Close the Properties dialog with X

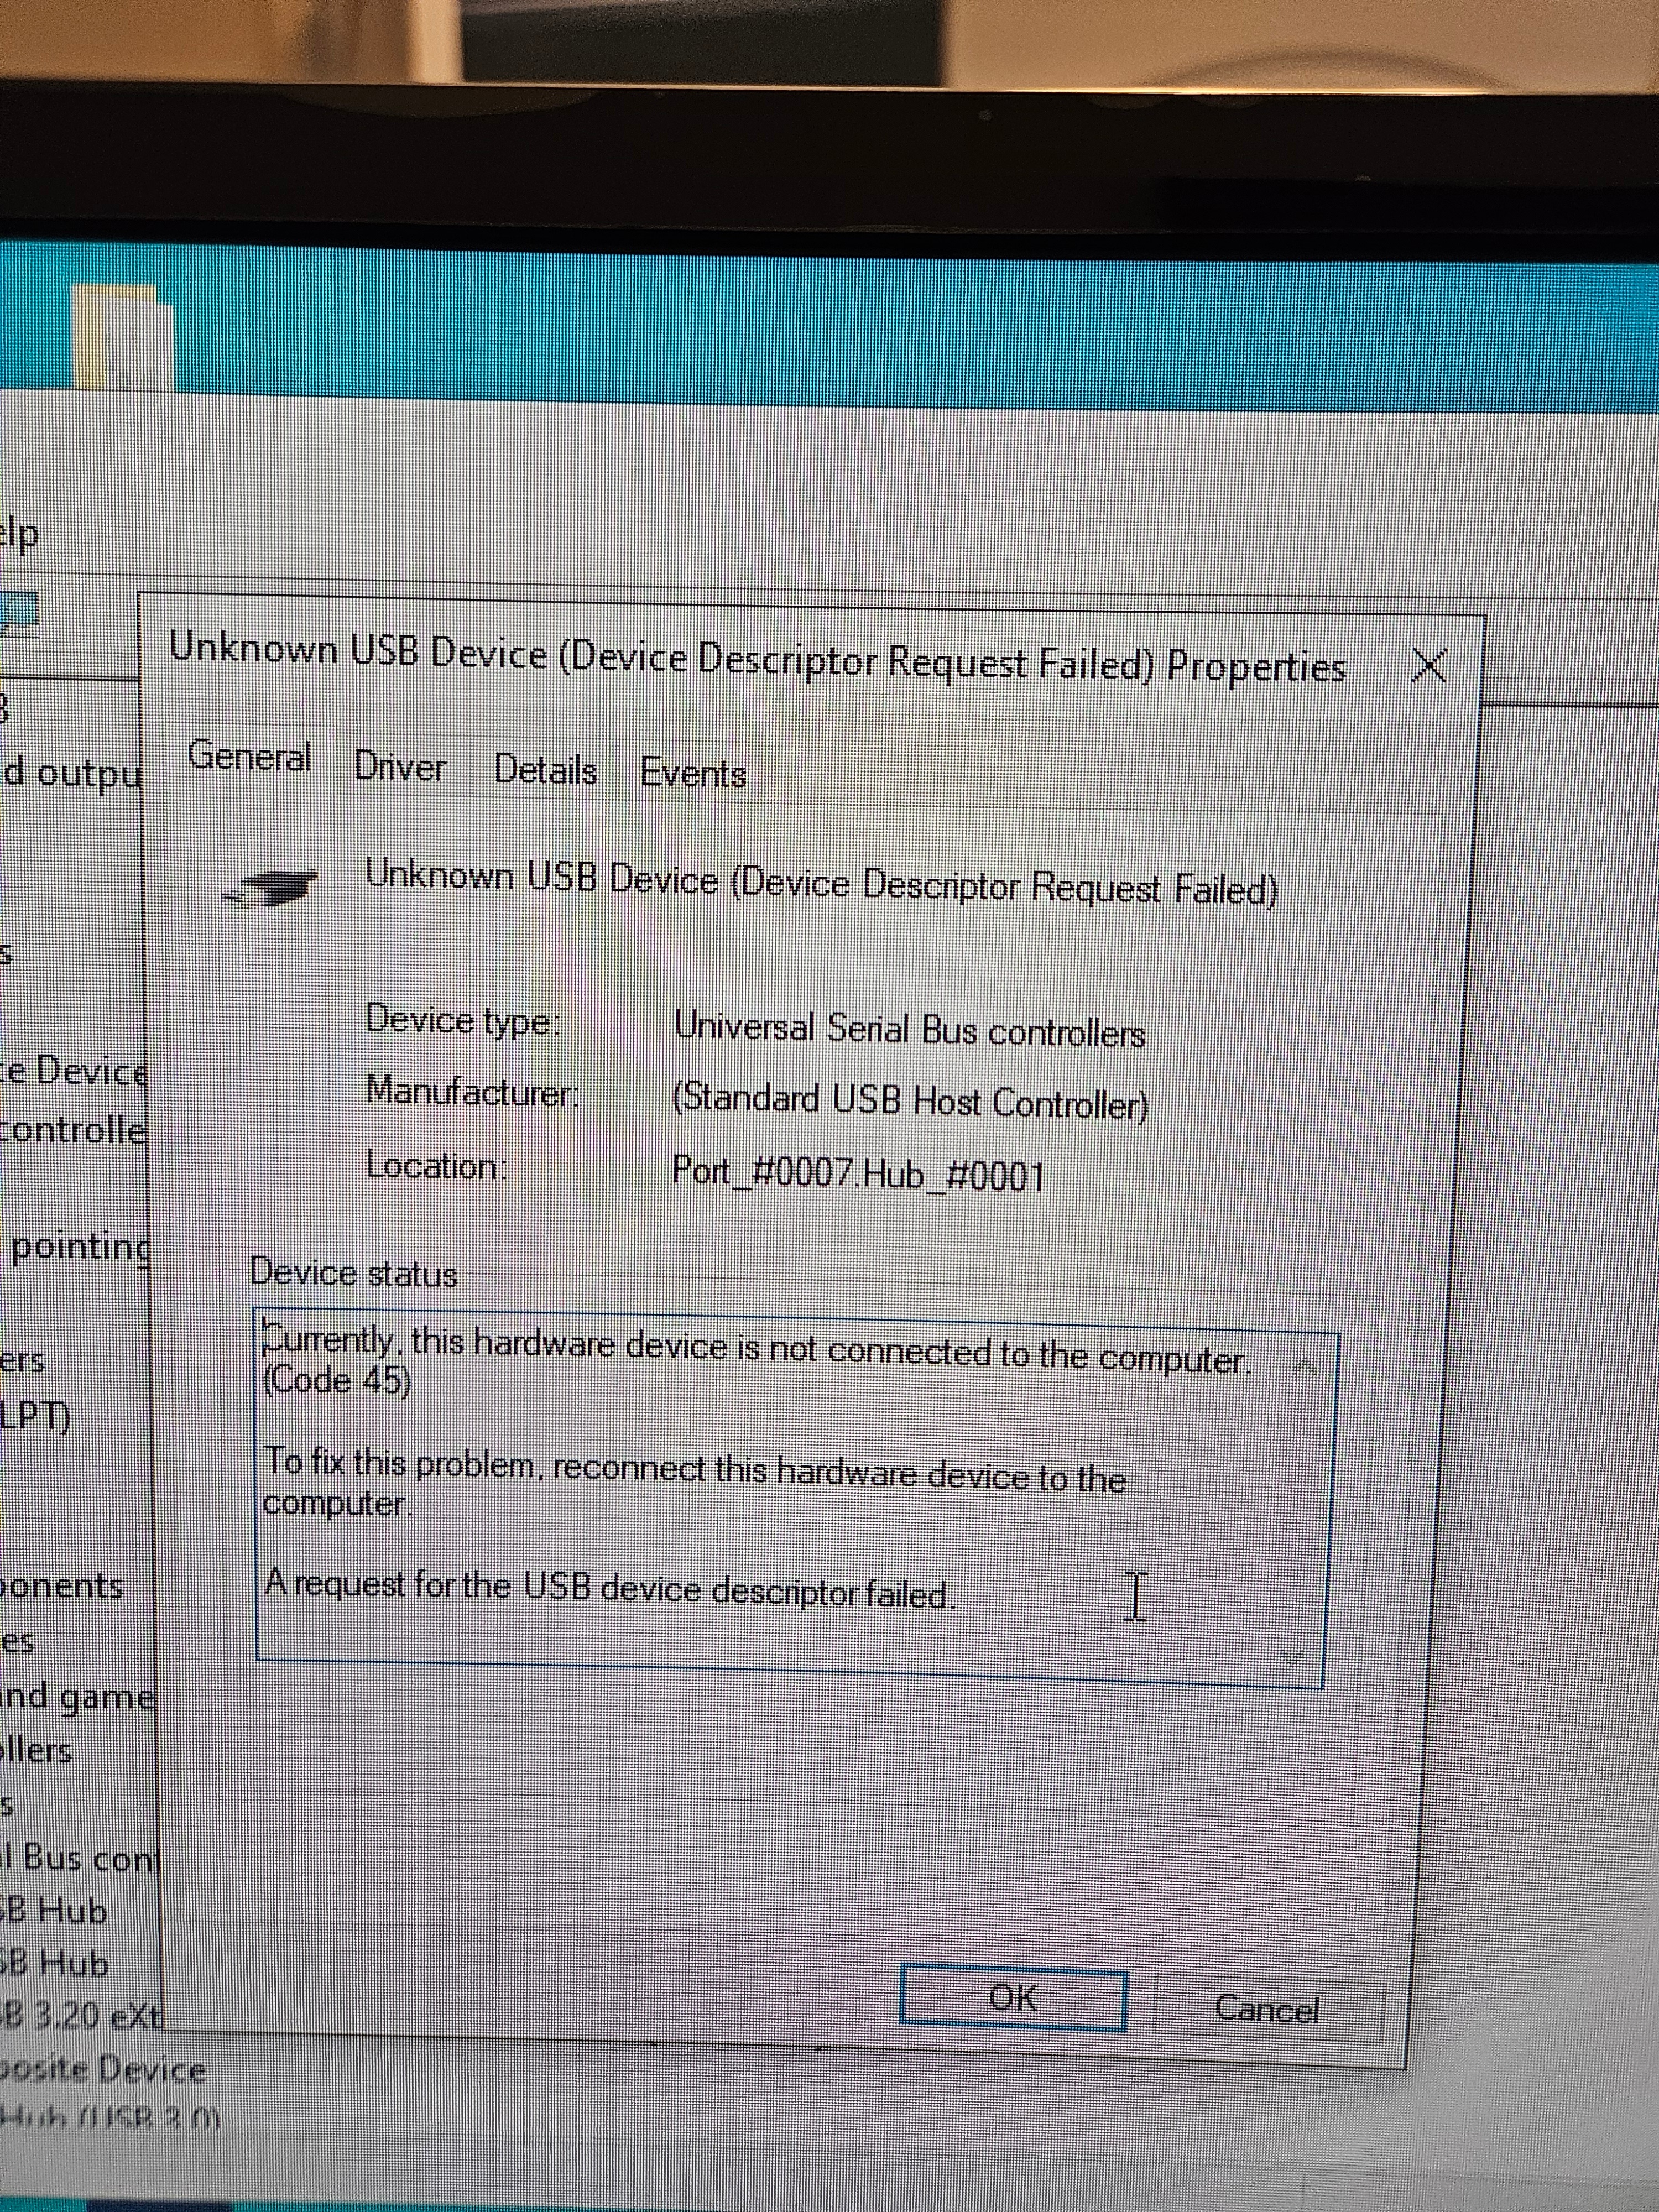[x=1430, y=665]
